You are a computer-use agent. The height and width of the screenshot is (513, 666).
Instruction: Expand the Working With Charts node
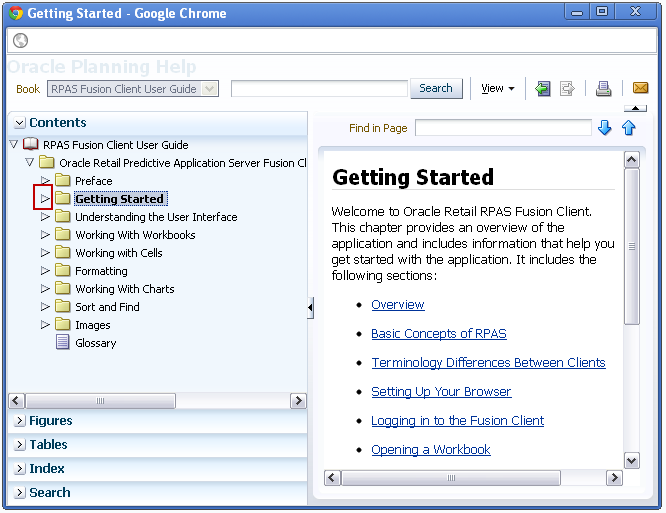coord(45,288)
